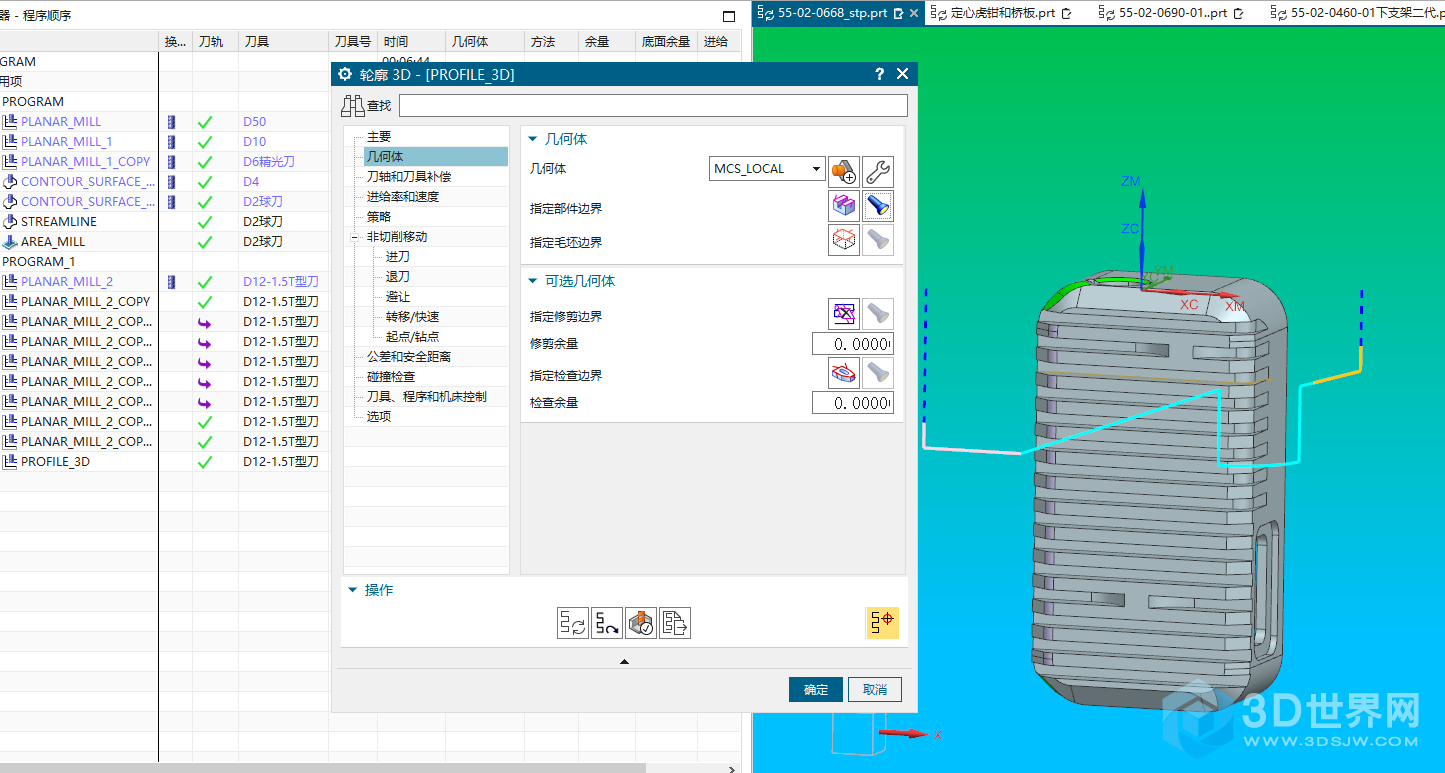Maximize the operation navigator panel
The height and width of the screenshot is (773, 1445).
pos(728,15)
